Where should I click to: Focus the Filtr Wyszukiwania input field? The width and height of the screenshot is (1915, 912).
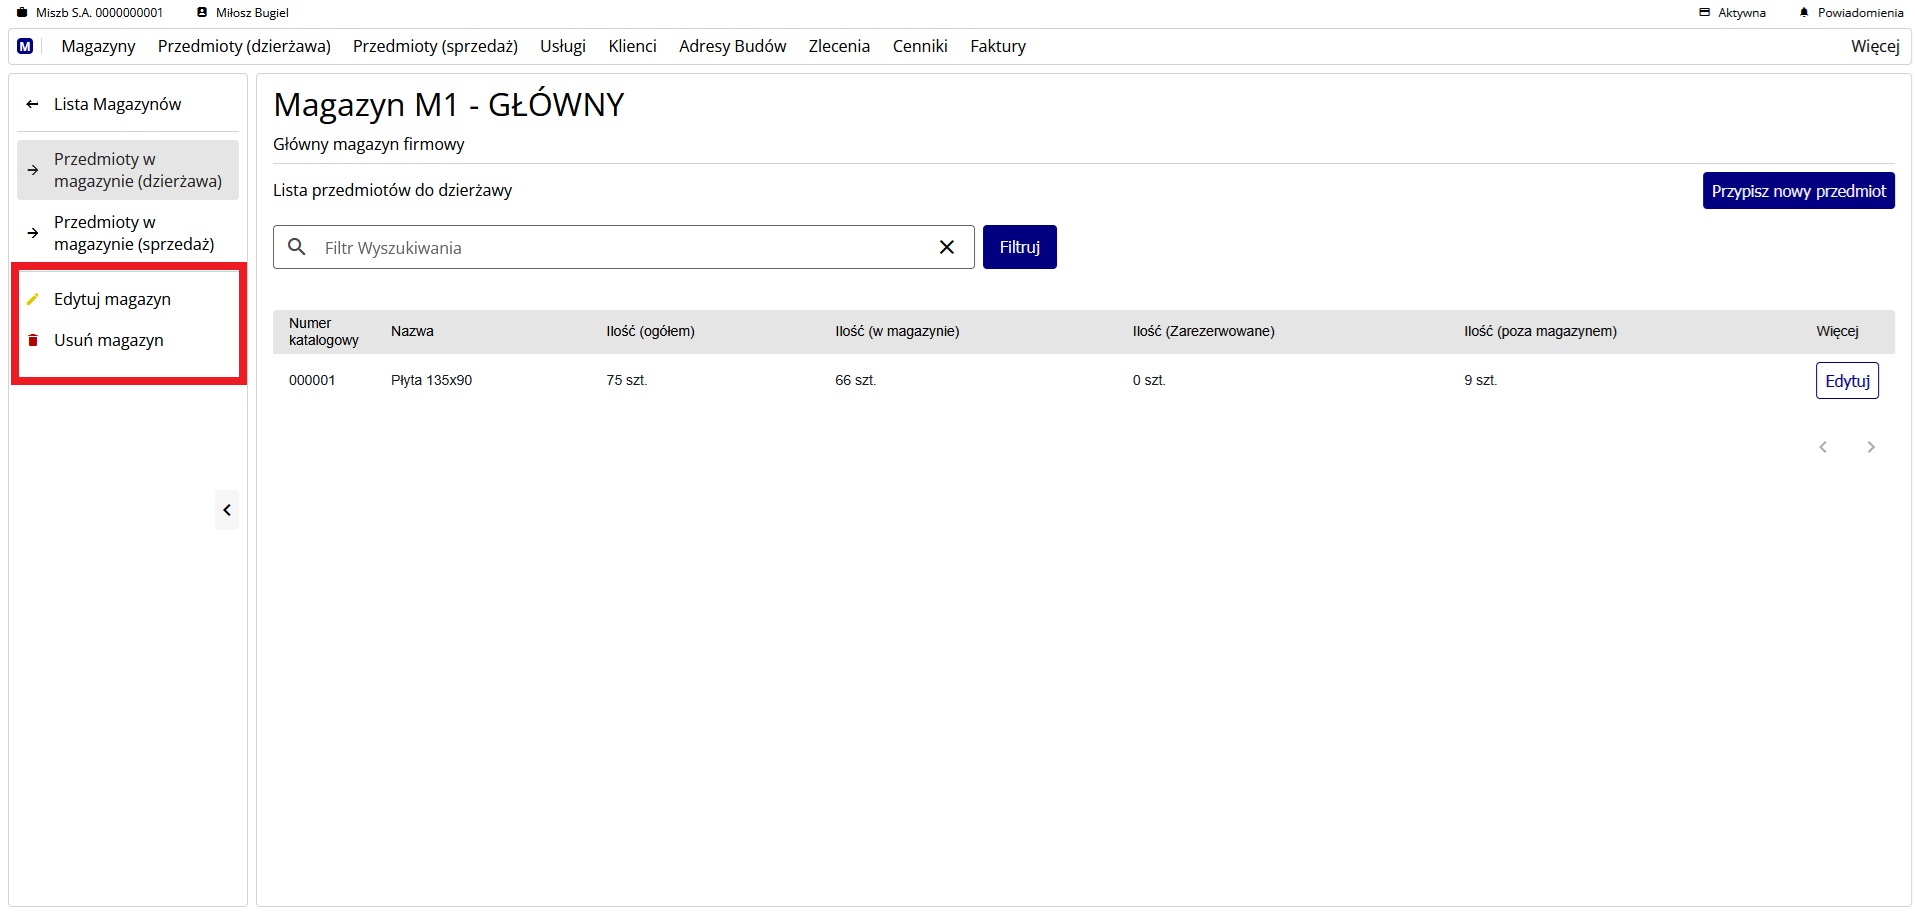pyautogui.click(x=620, y=247)
